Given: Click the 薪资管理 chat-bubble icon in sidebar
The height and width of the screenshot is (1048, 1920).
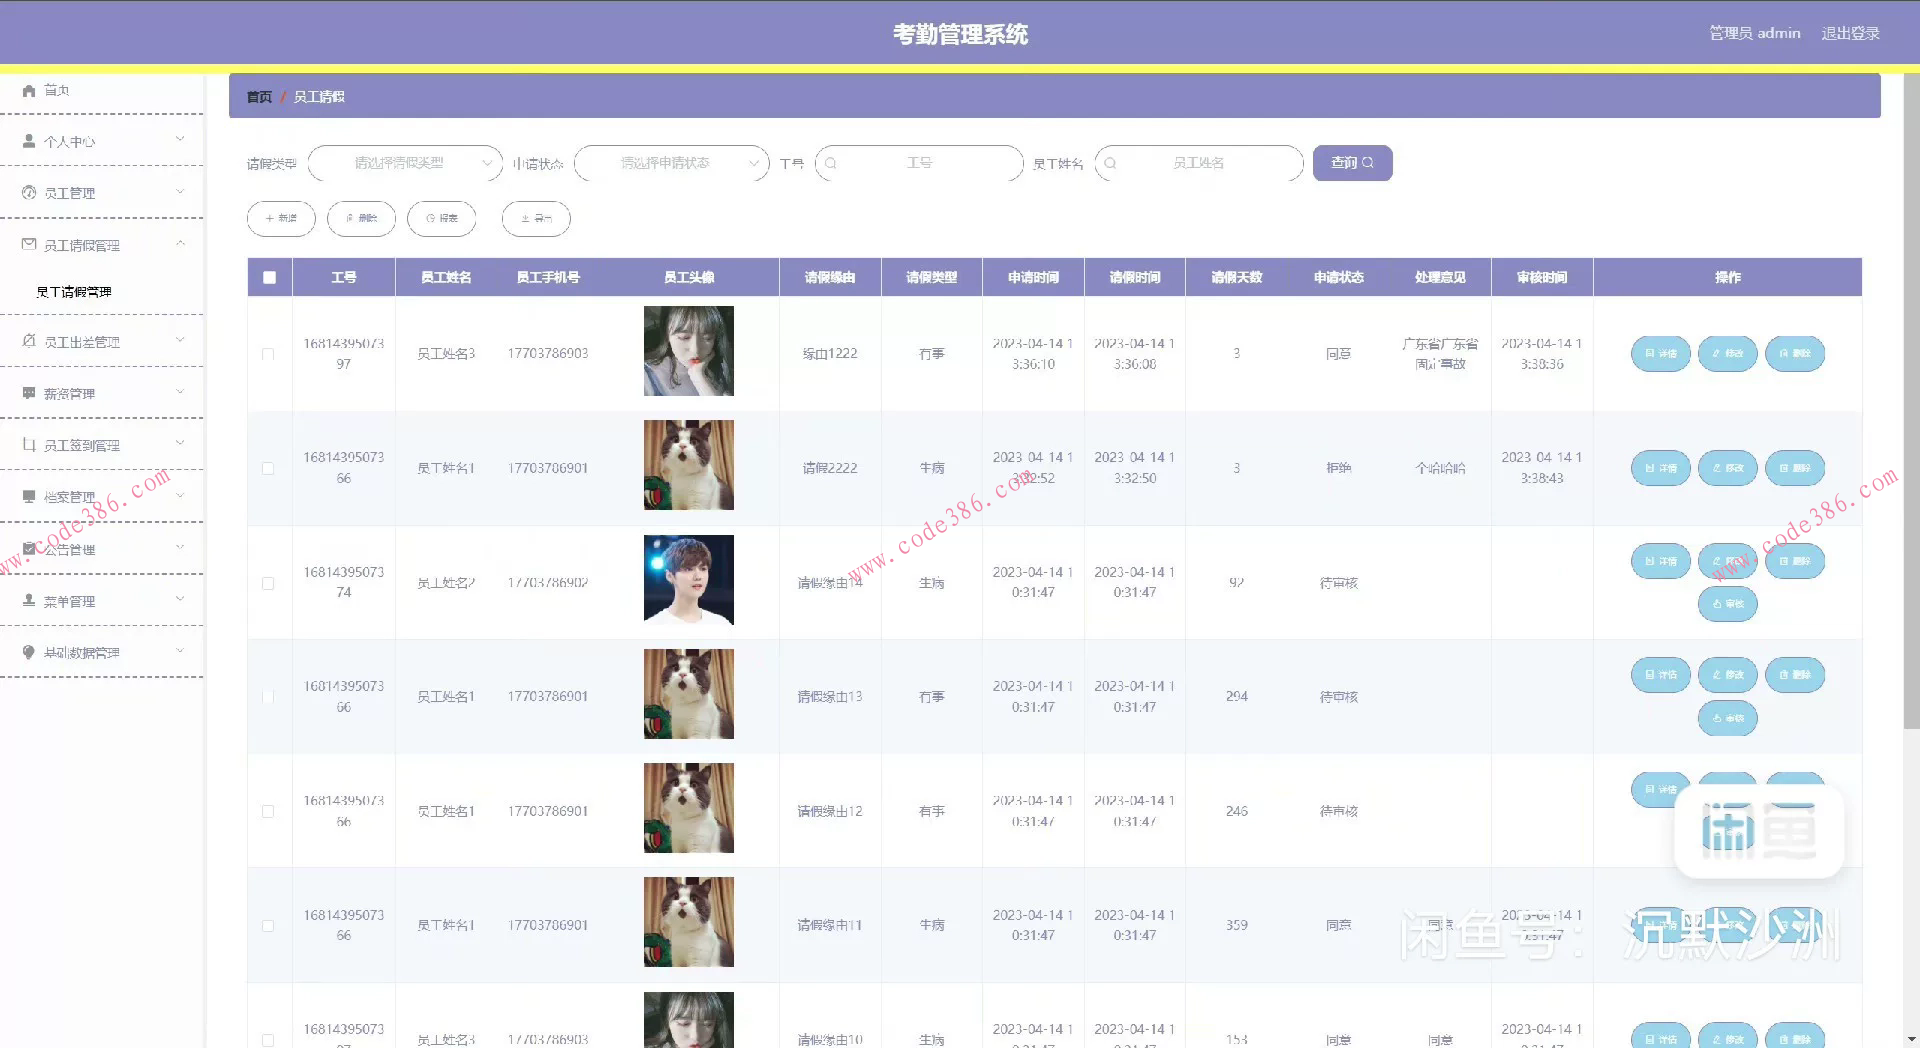Looking at the screenshot, I should 29,393.
